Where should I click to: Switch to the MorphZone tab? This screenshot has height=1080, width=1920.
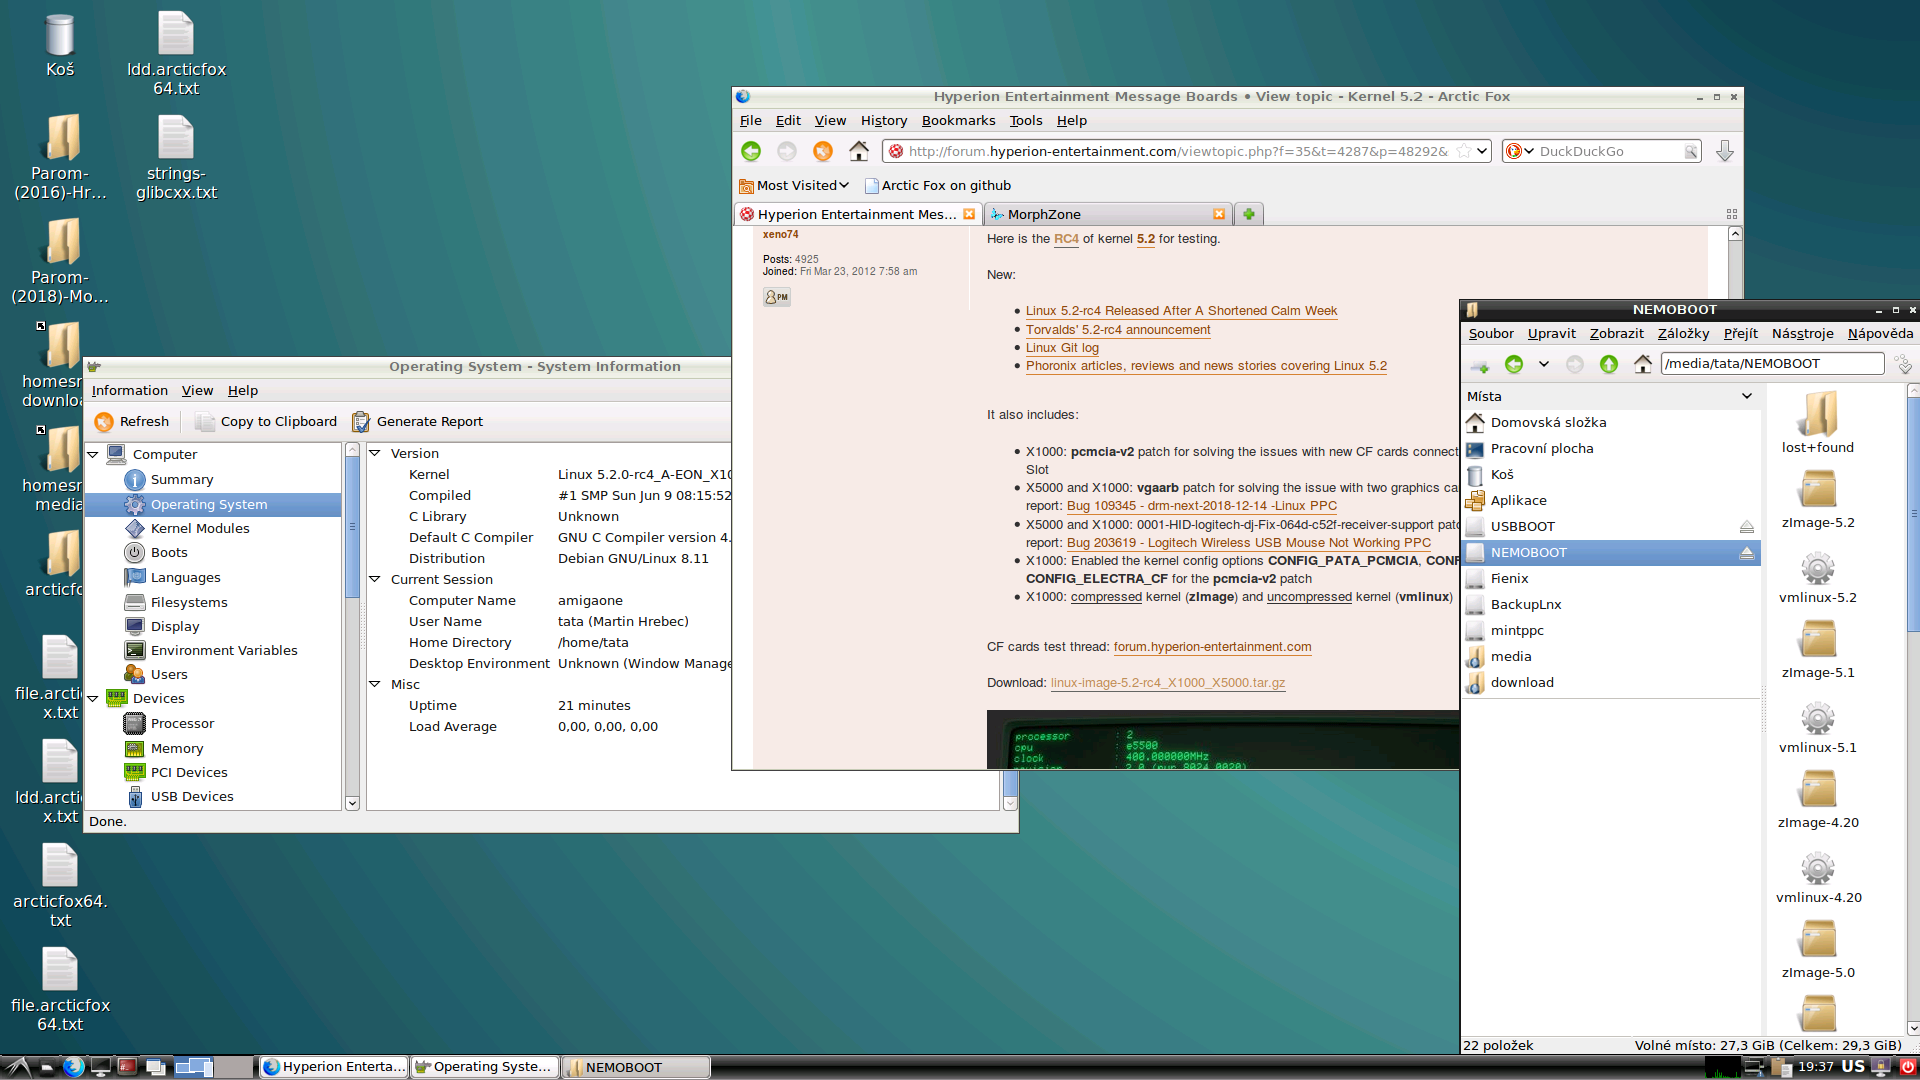[x=1100, y=214]
